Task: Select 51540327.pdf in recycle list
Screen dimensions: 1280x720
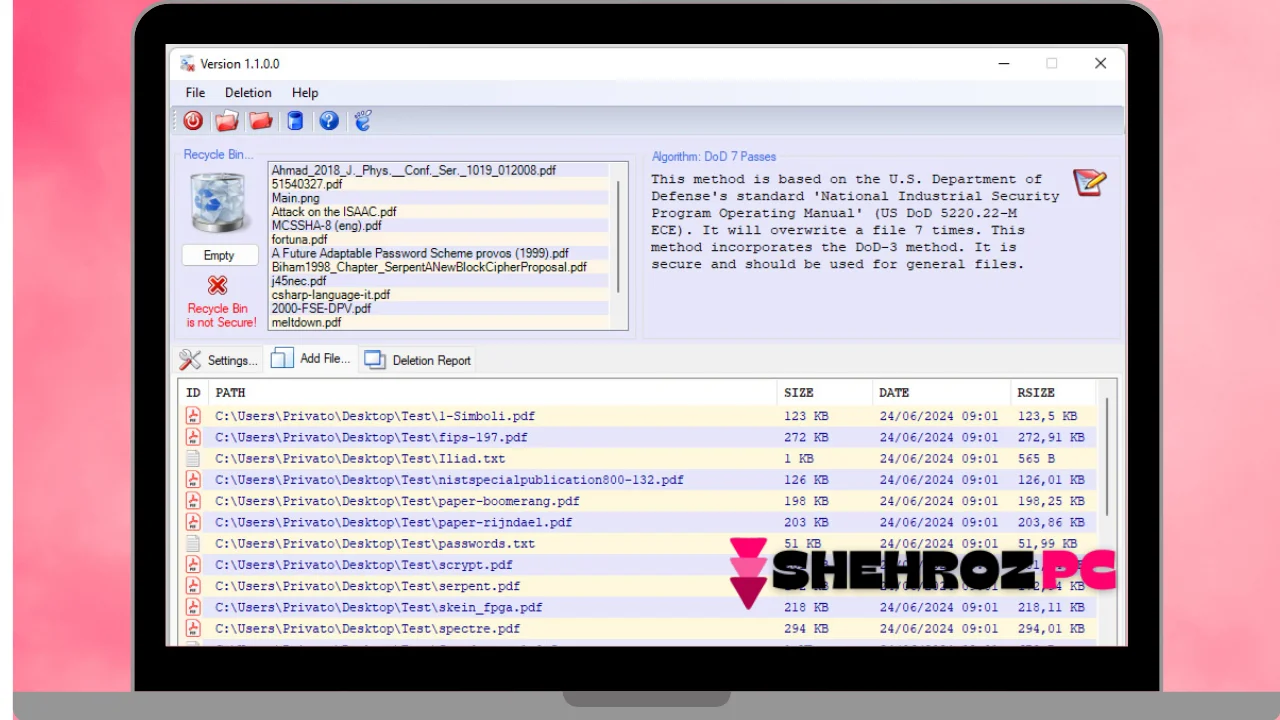Action: coord(439,184)
